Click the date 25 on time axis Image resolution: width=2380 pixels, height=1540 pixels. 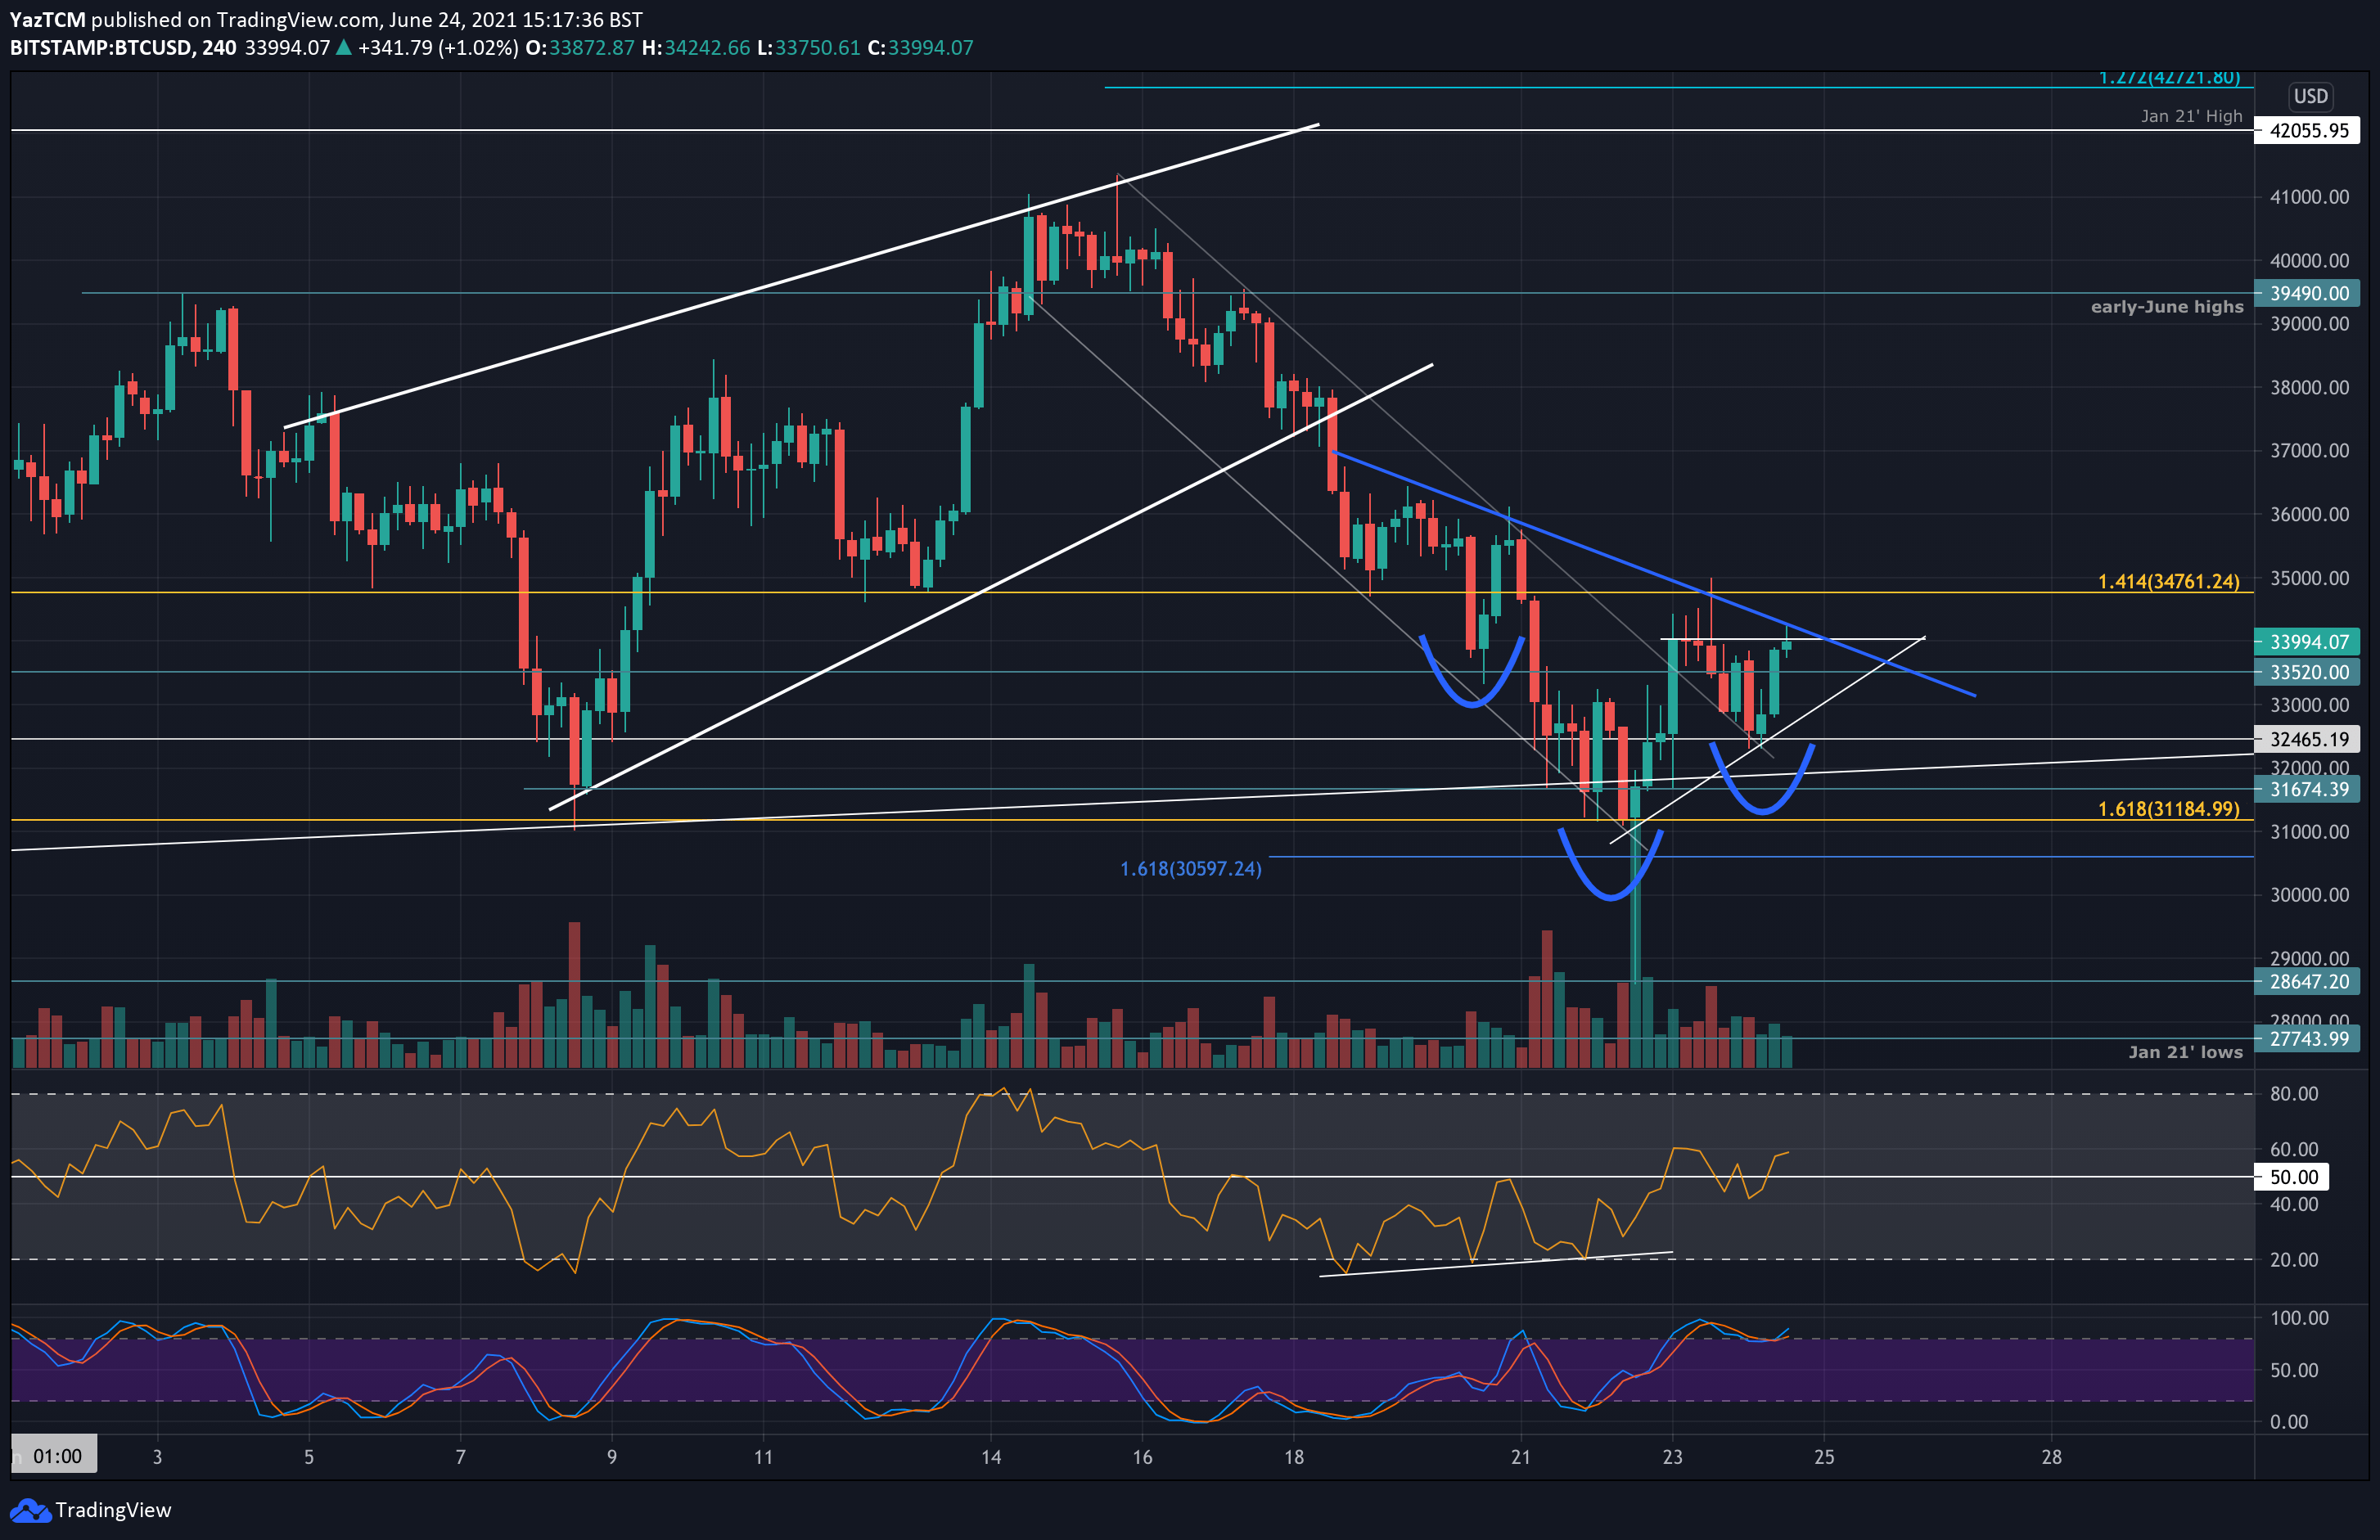(1824, 1457)
